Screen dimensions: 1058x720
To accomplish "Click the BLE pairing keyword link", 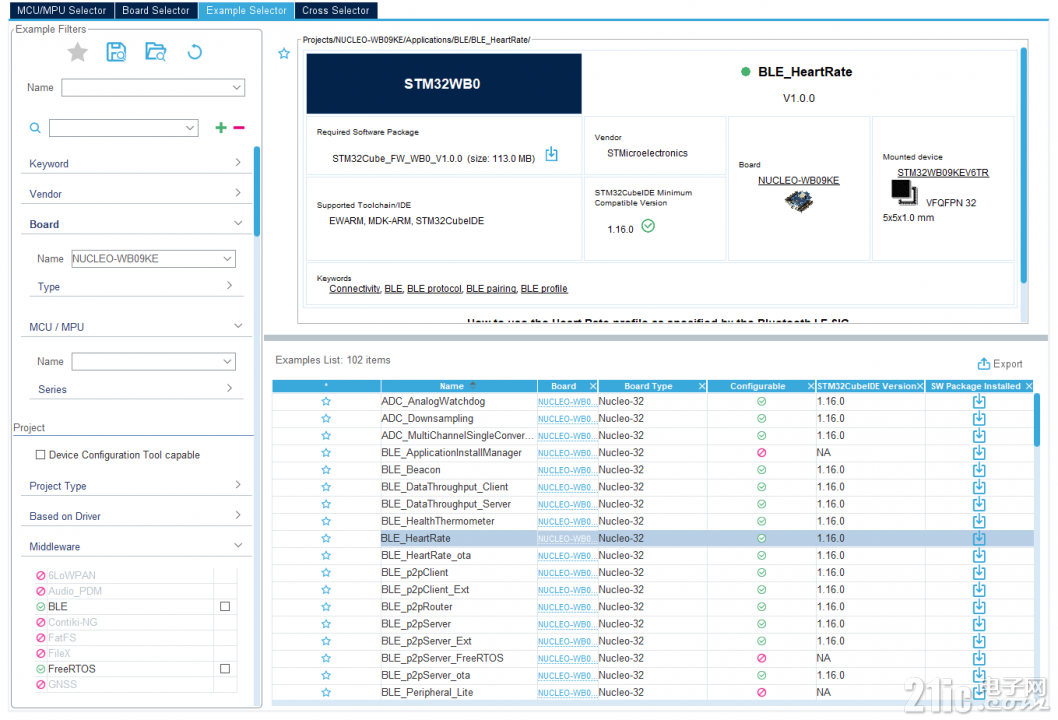I will coord(491,289).
